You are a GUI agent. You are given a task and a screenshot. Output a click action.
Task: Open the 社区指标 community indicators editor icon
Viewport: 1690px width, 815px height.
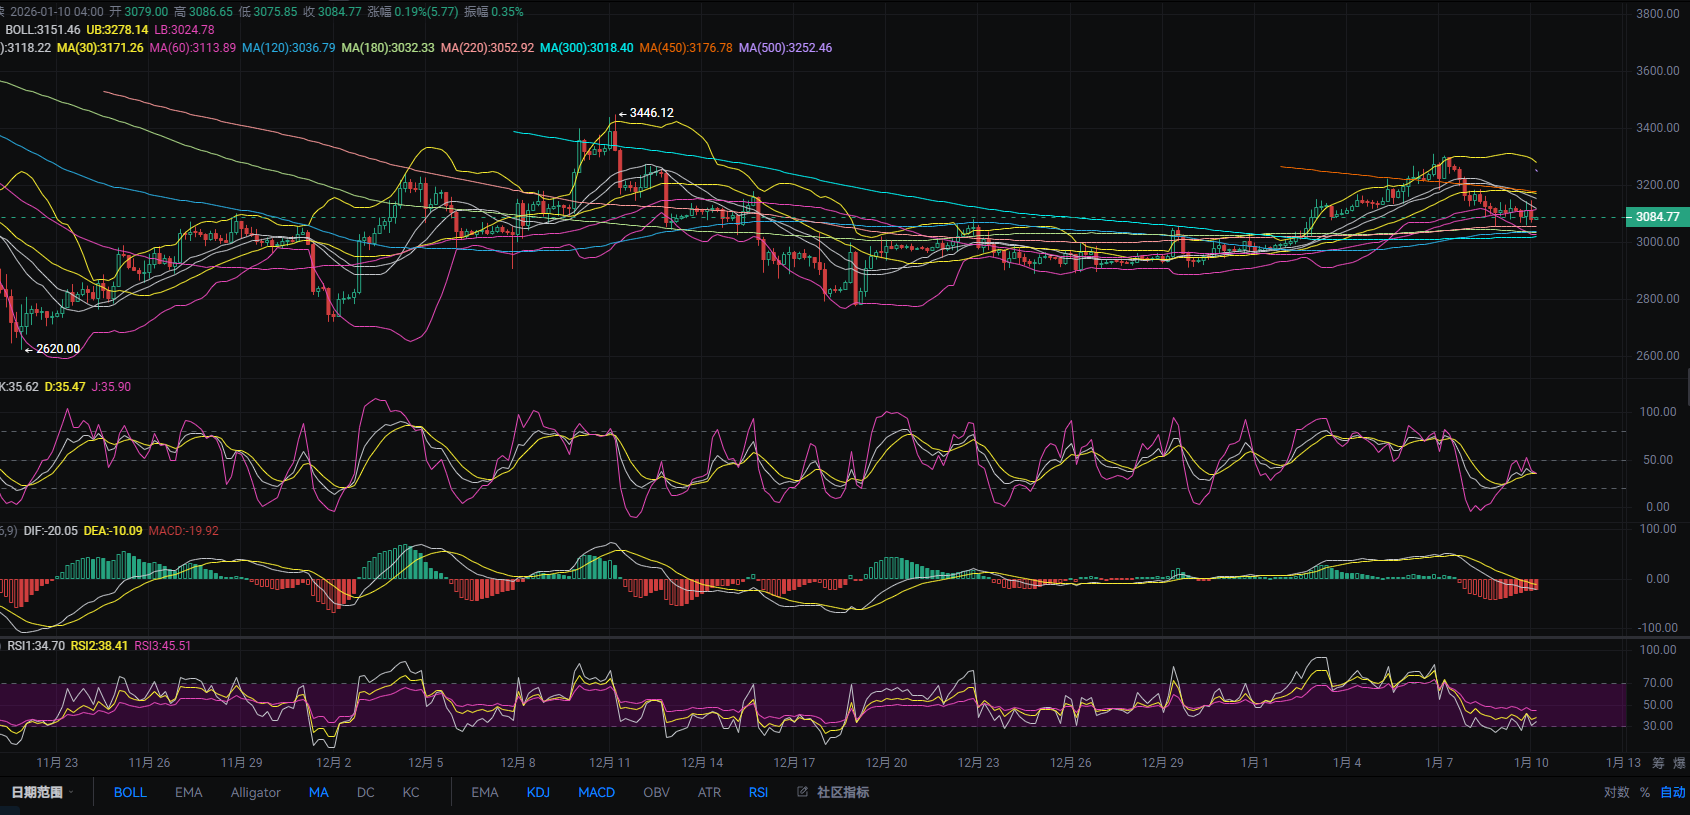pos(802,792)
